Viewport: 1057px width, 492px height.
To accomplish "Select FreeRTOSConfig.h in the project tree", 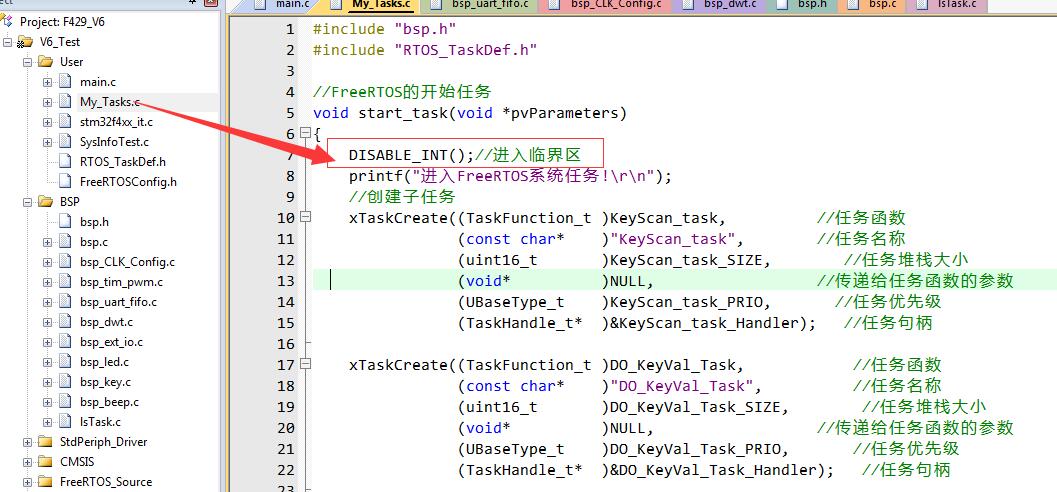I will point(128,182).
